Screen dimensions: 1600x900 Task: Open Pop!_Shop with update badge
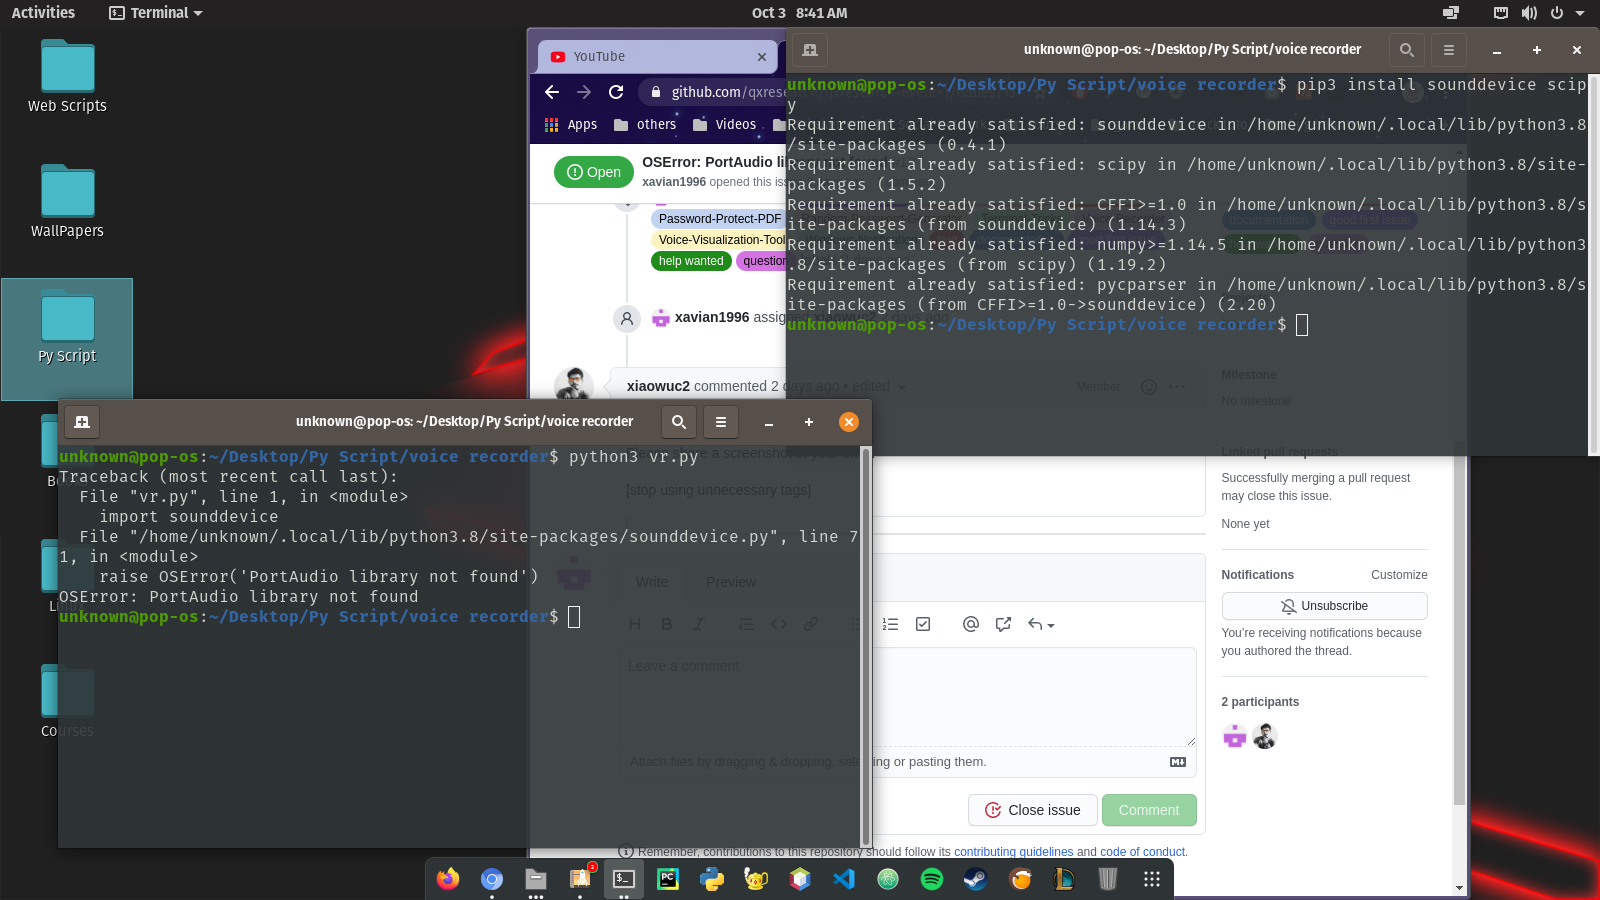click(580, 879)
